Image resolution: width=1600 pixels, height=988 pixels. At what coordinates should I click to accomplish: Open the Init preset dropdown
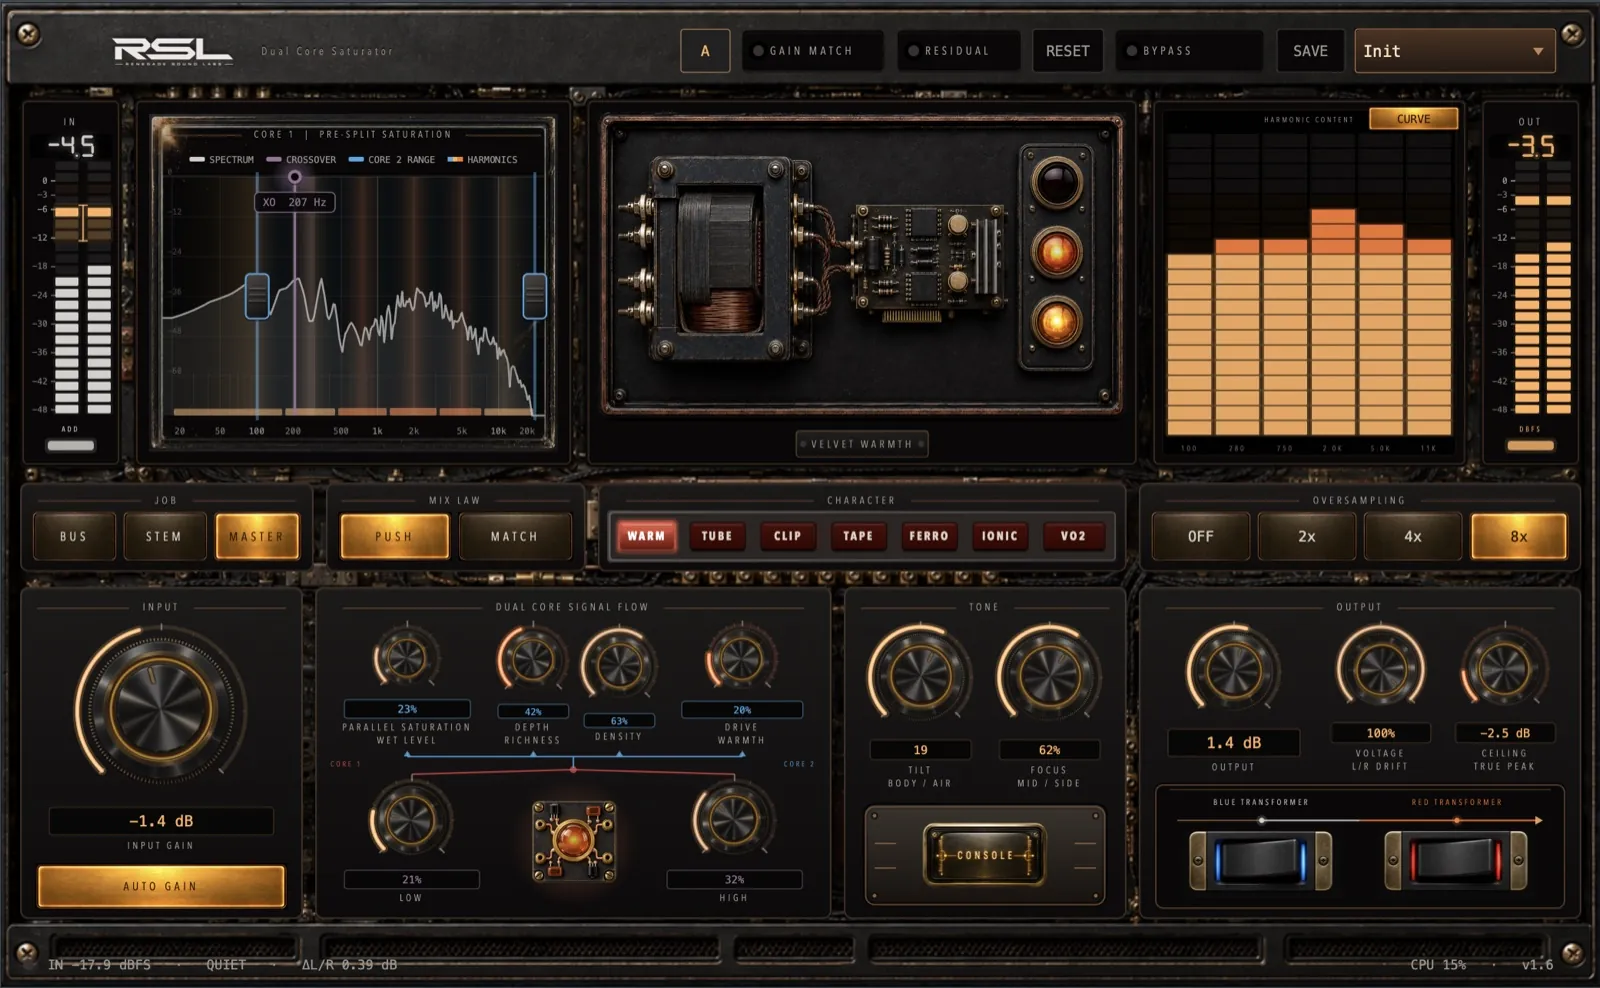[x=1454, y=51]
